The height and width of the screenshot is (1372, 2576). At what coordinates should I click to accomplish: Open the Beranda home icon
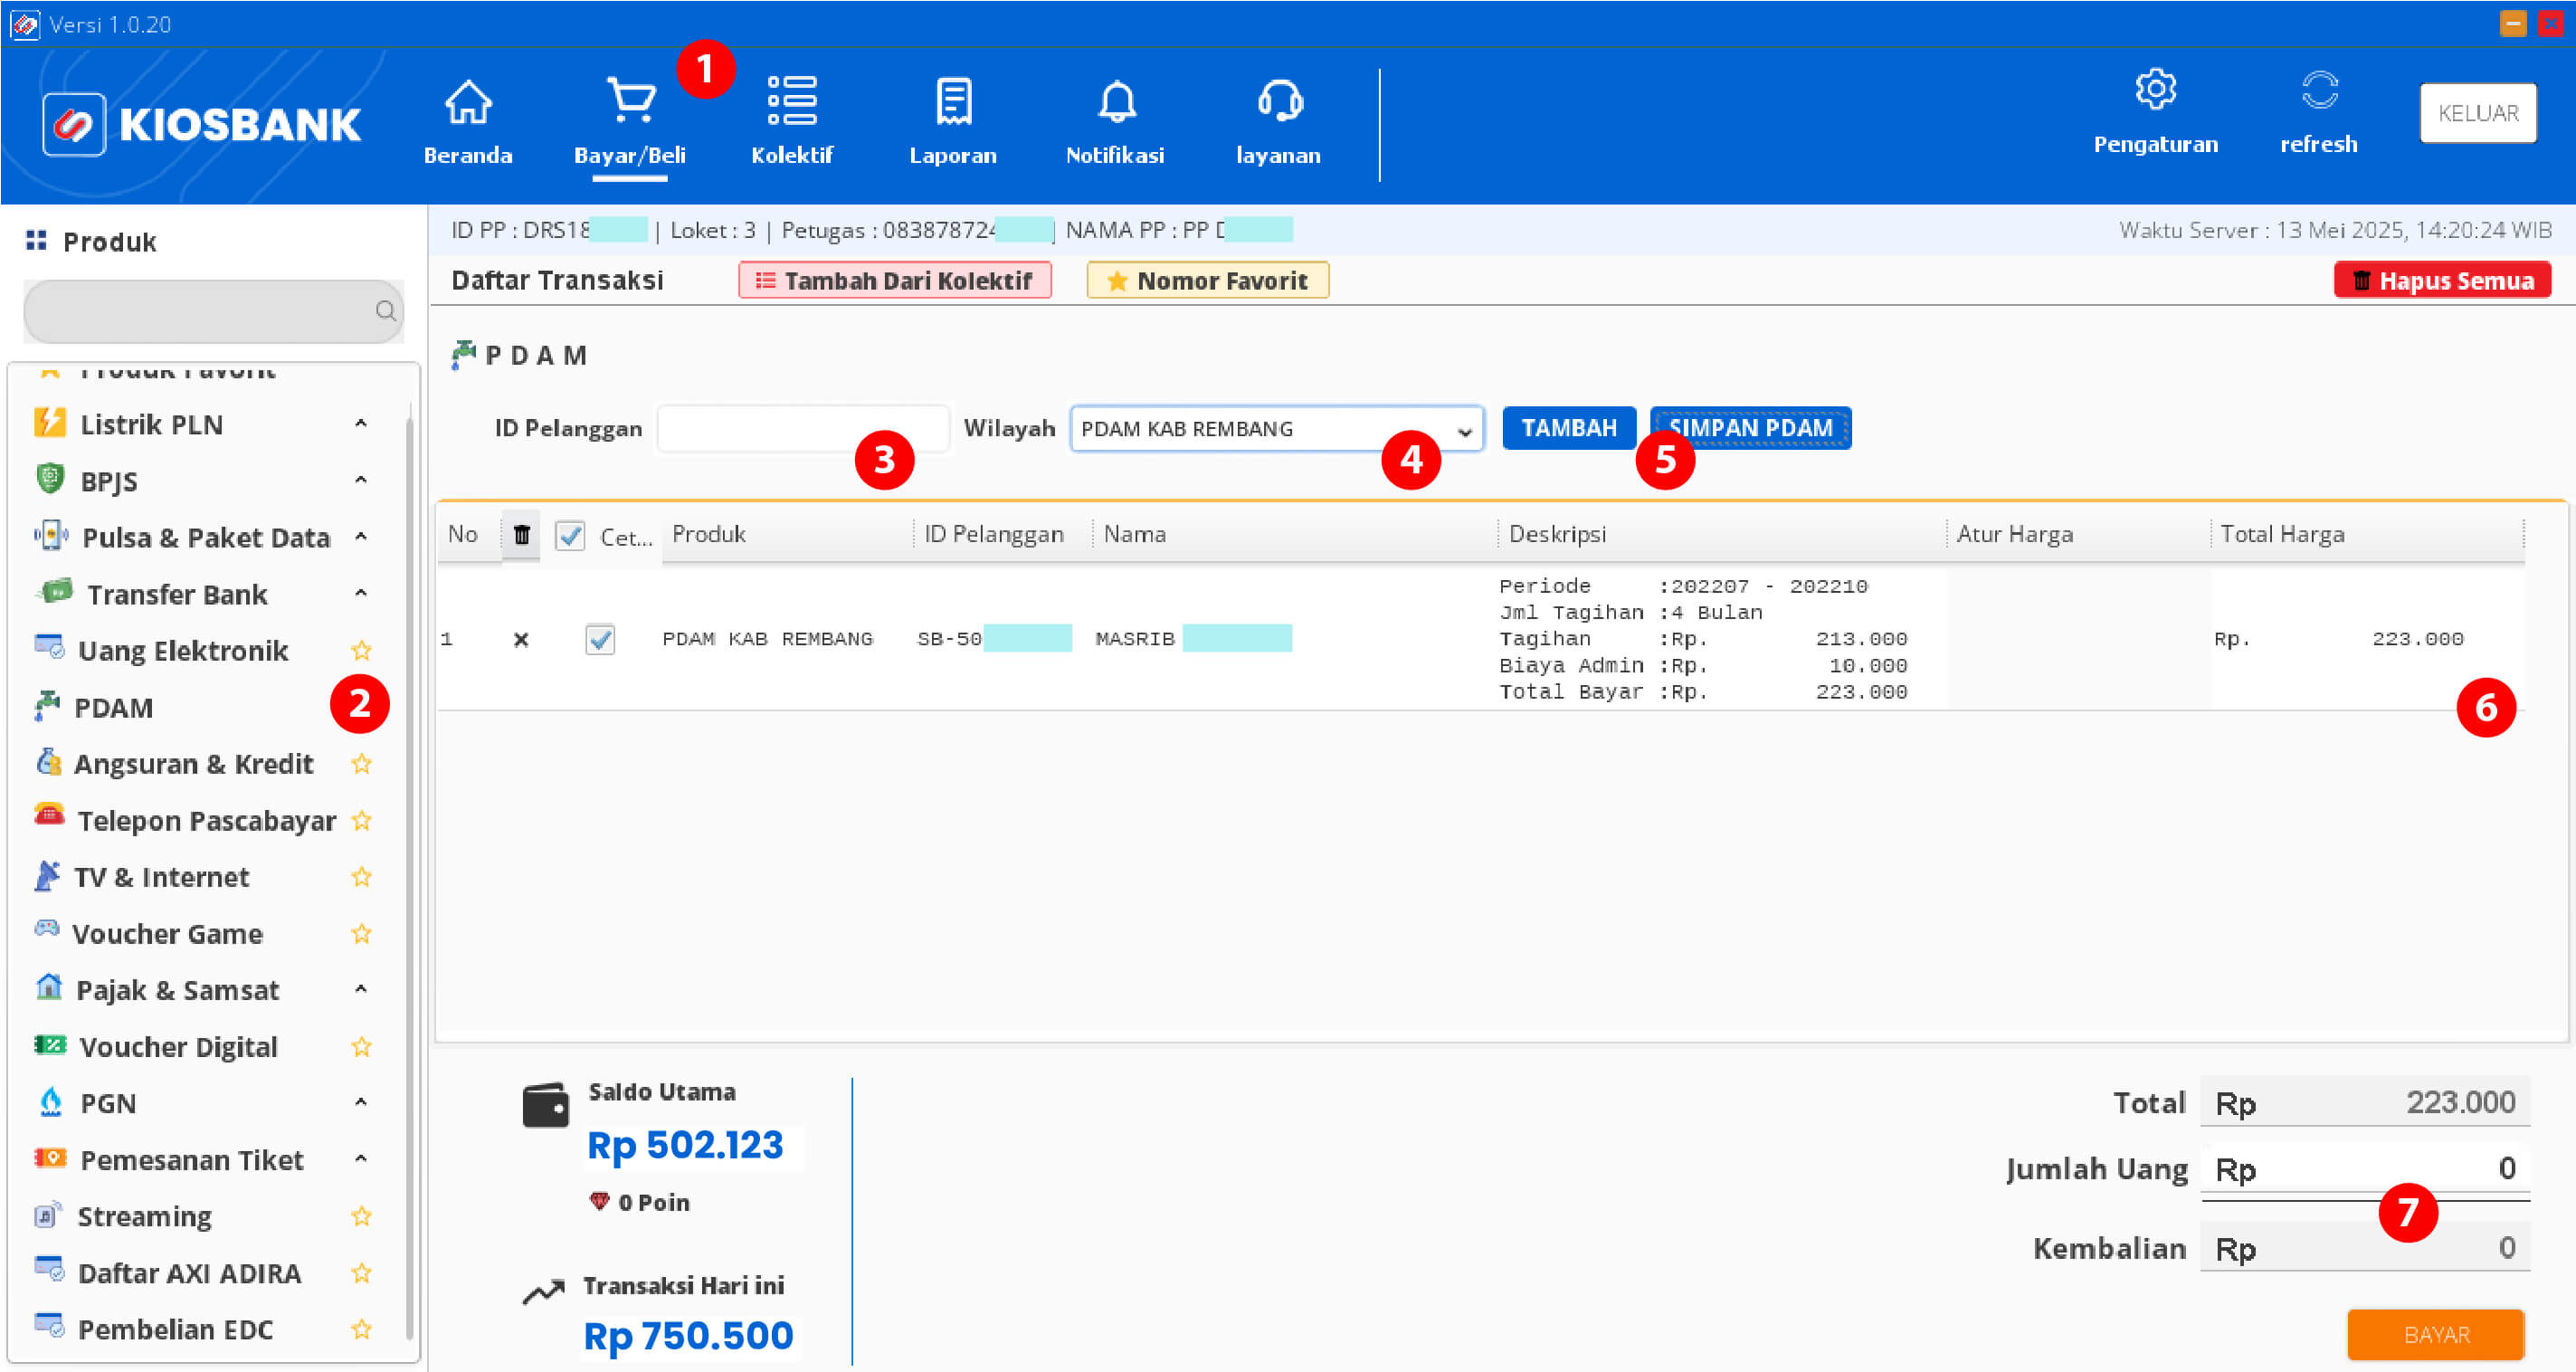pos(468,102)
